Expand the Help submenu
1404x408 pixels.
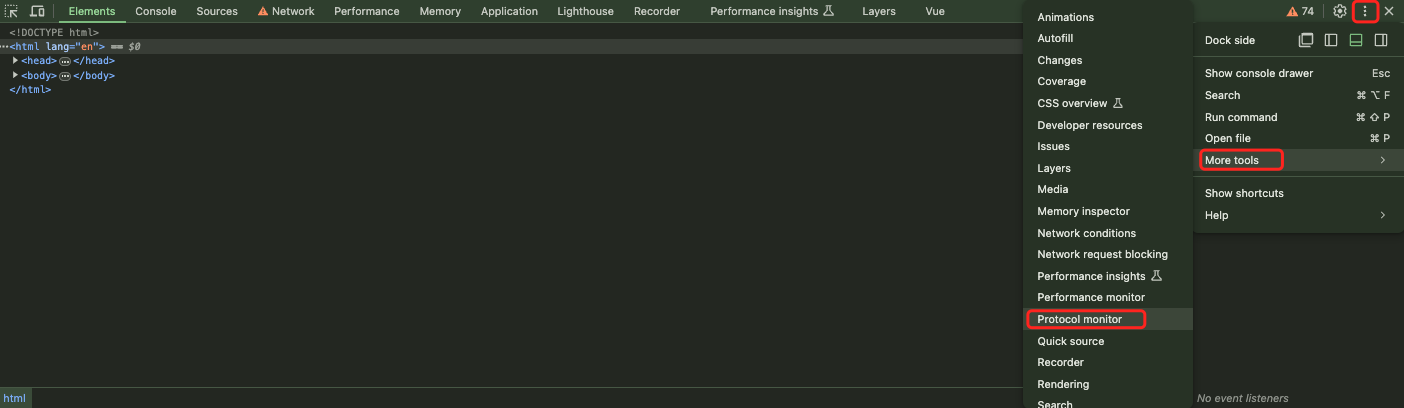[1296, 215]
